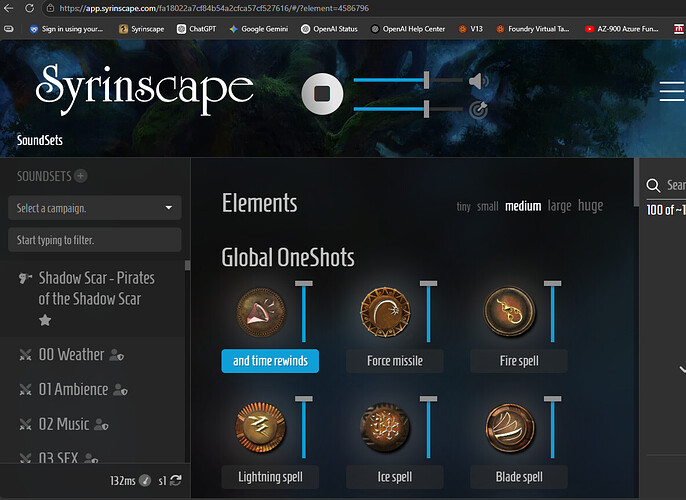The height and width of the screenshot is (500, 686).
Task: Click the 01 Ambience user-shield icon
Action: click(x=120, y=389)
